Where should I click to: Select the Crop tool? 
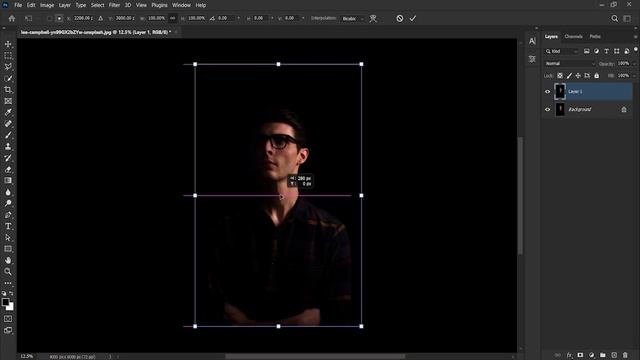click(x=8, y=90)
